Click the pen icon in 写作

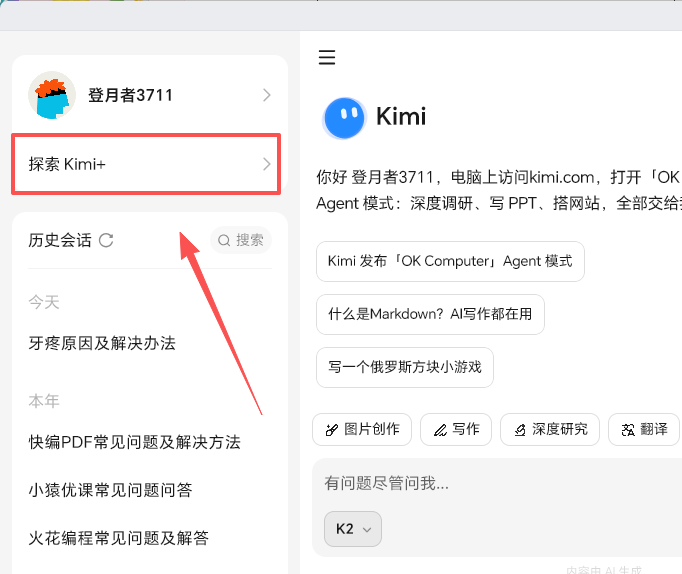click(440, 430)
